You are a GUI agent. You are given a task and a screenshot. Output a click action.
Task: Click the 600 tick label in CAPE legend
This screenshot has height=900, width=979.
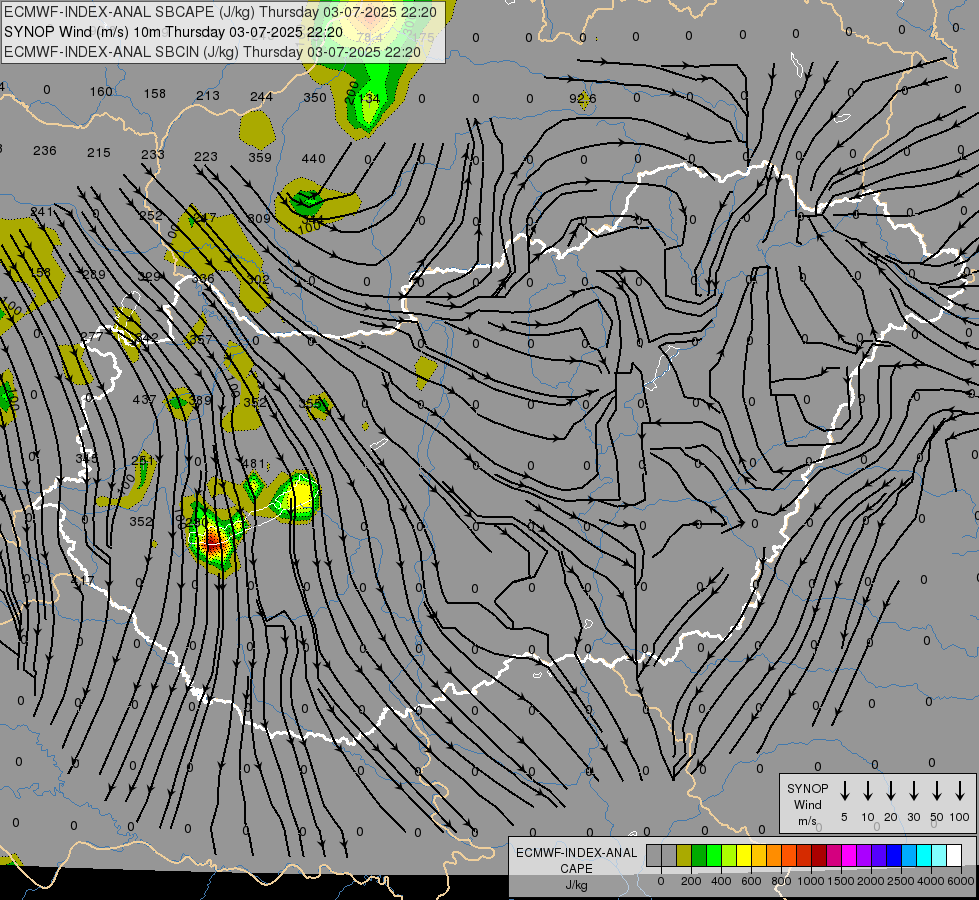(751, 881)
